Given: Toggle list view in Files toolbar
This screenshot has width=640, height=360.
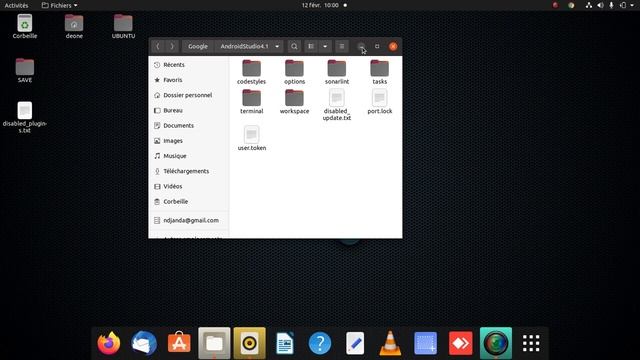Looking at the screenshot, I should [311, 47].
